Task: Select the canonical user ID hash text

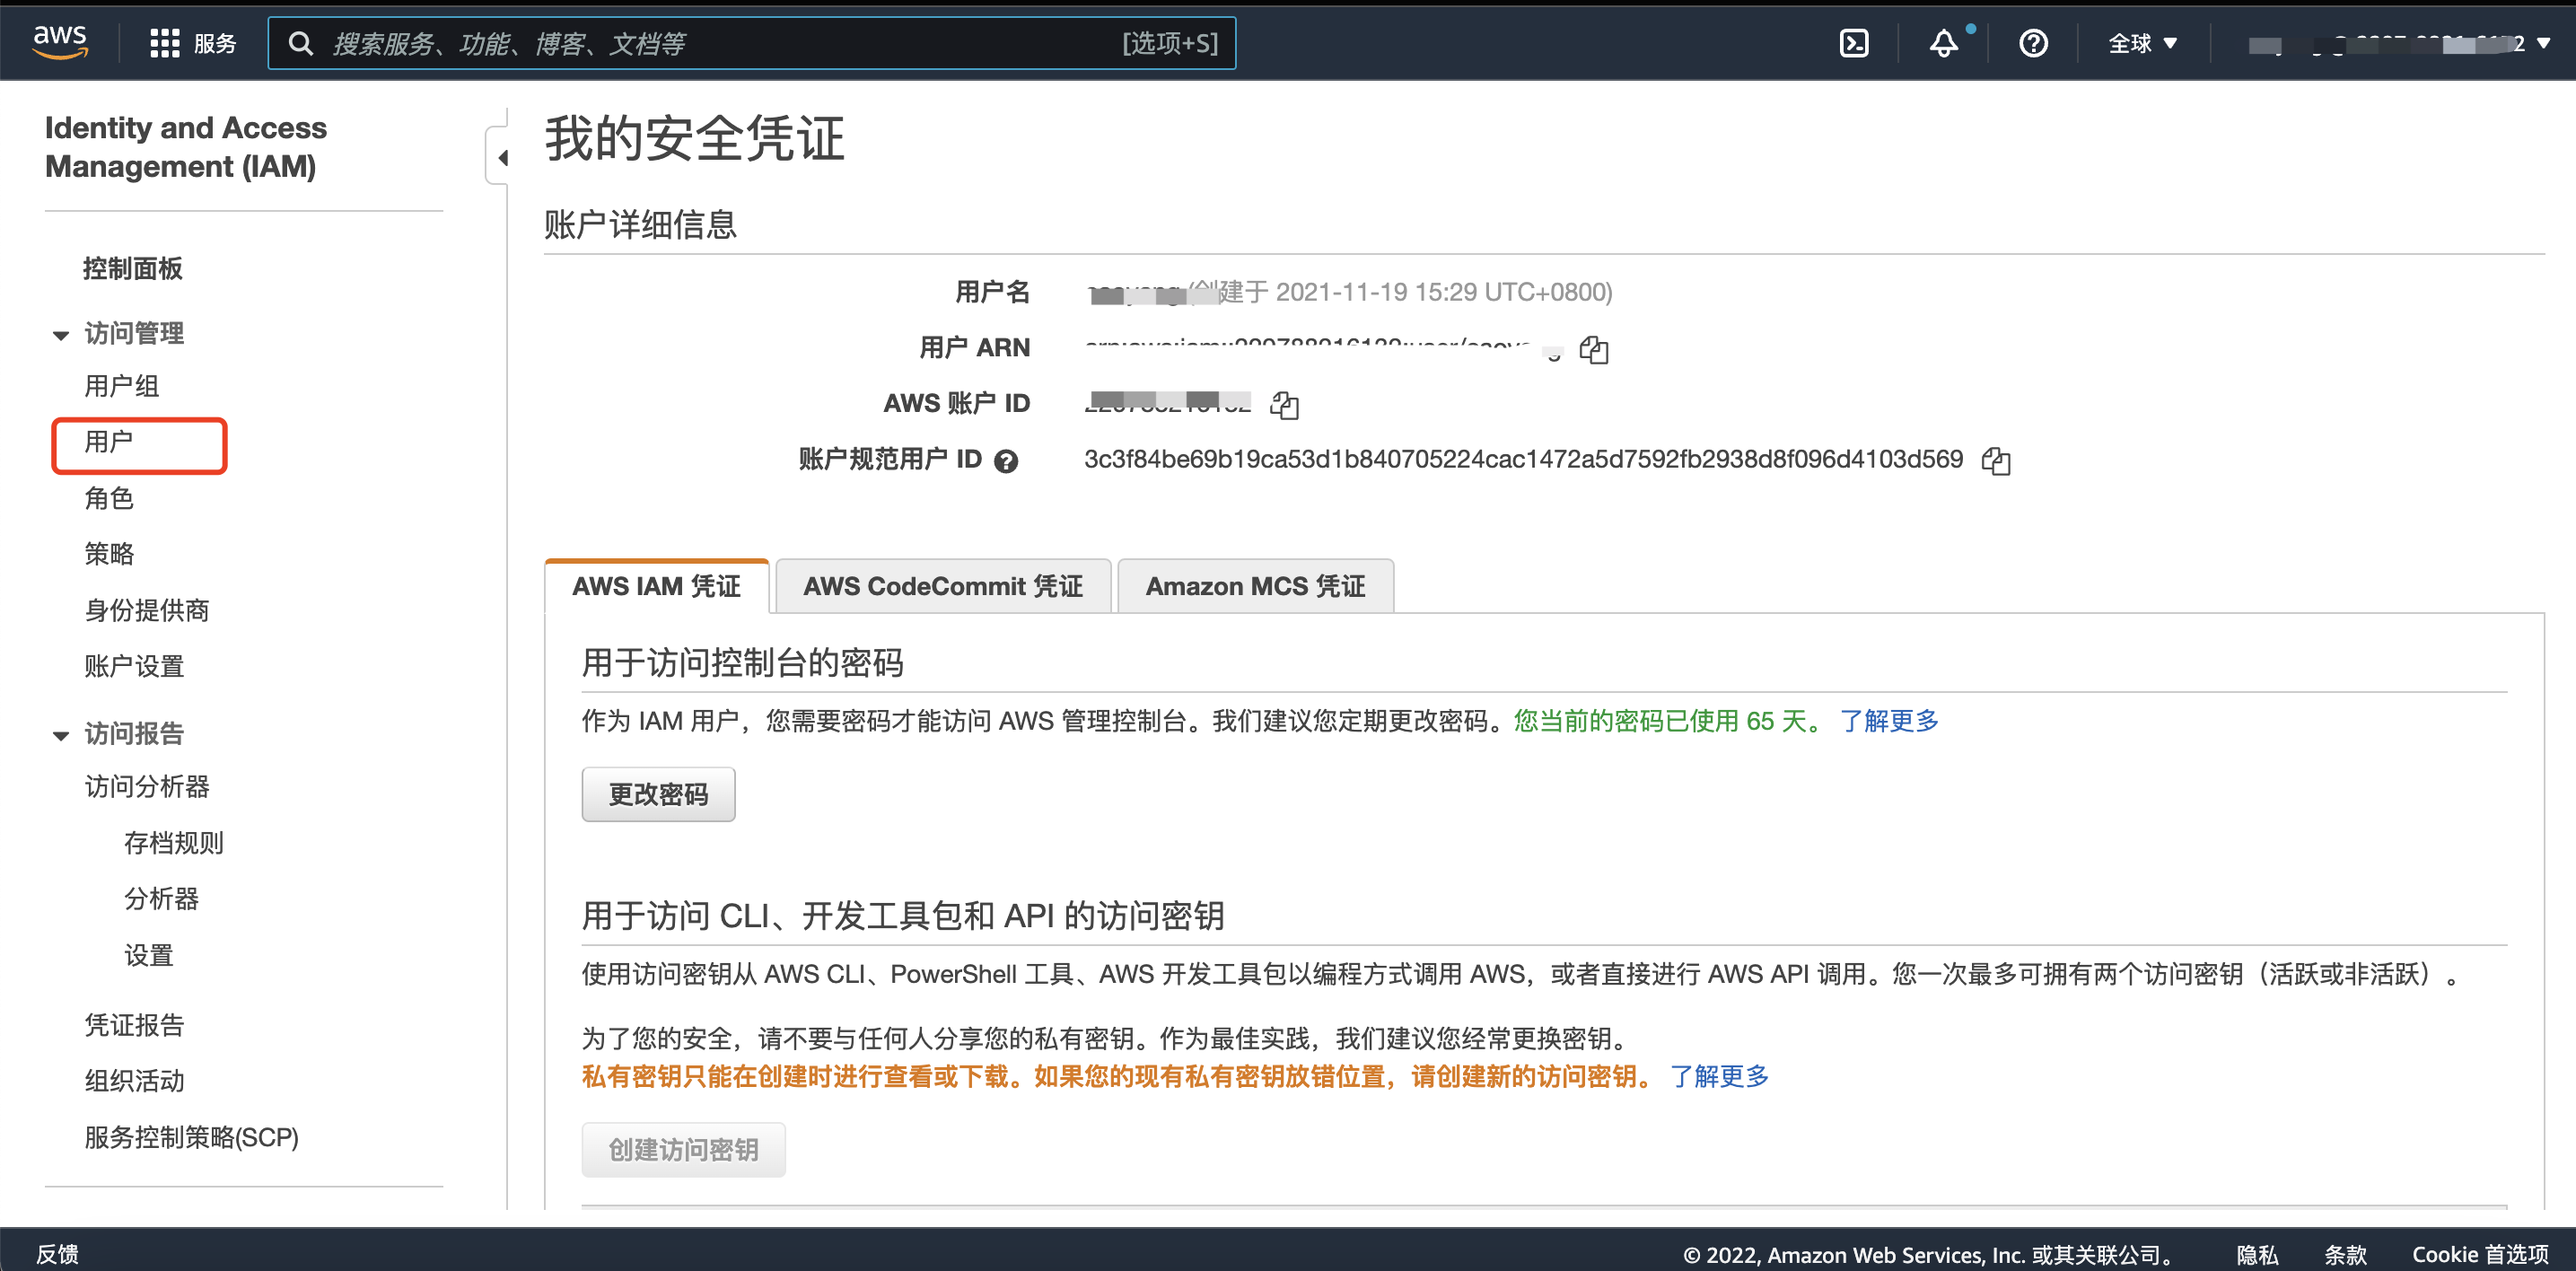Action: [x=1523, y=459]
